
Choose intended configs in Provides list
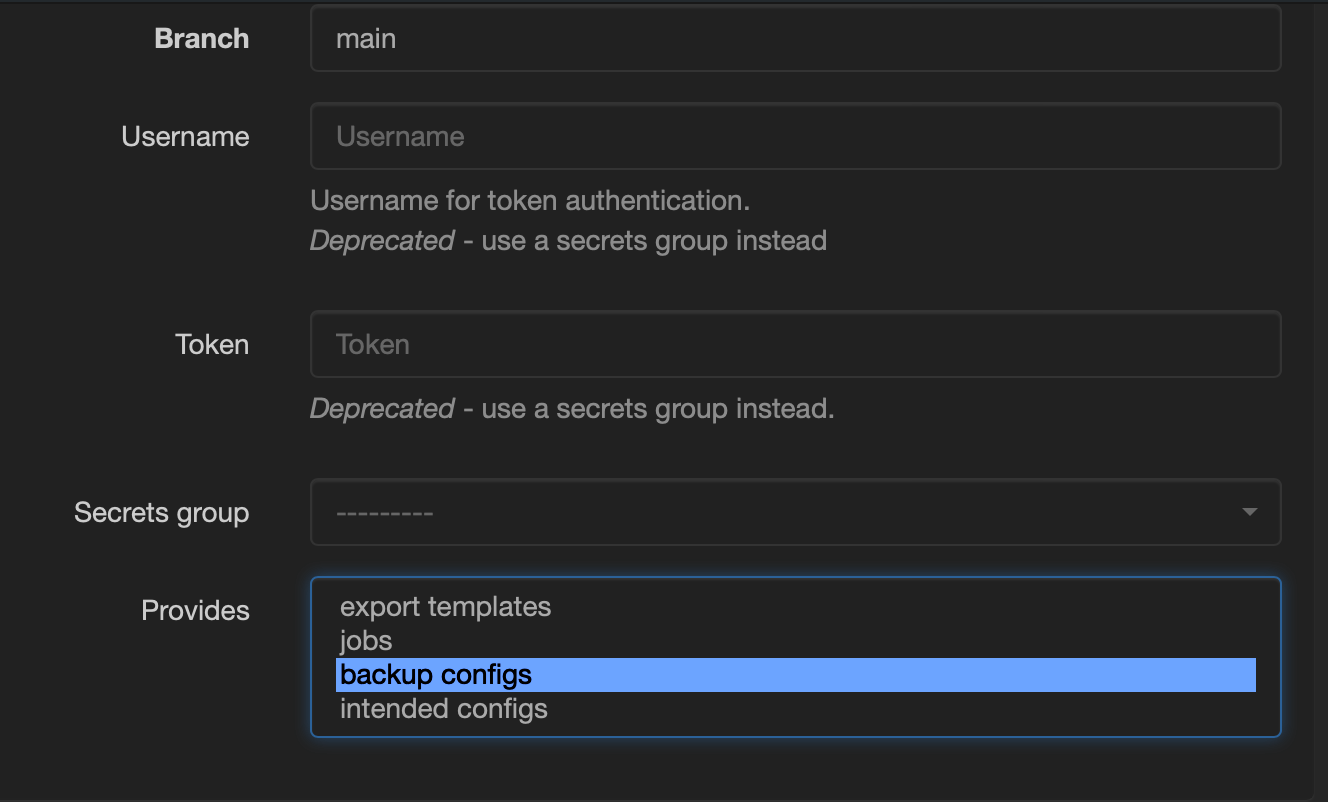coord(444,709)
